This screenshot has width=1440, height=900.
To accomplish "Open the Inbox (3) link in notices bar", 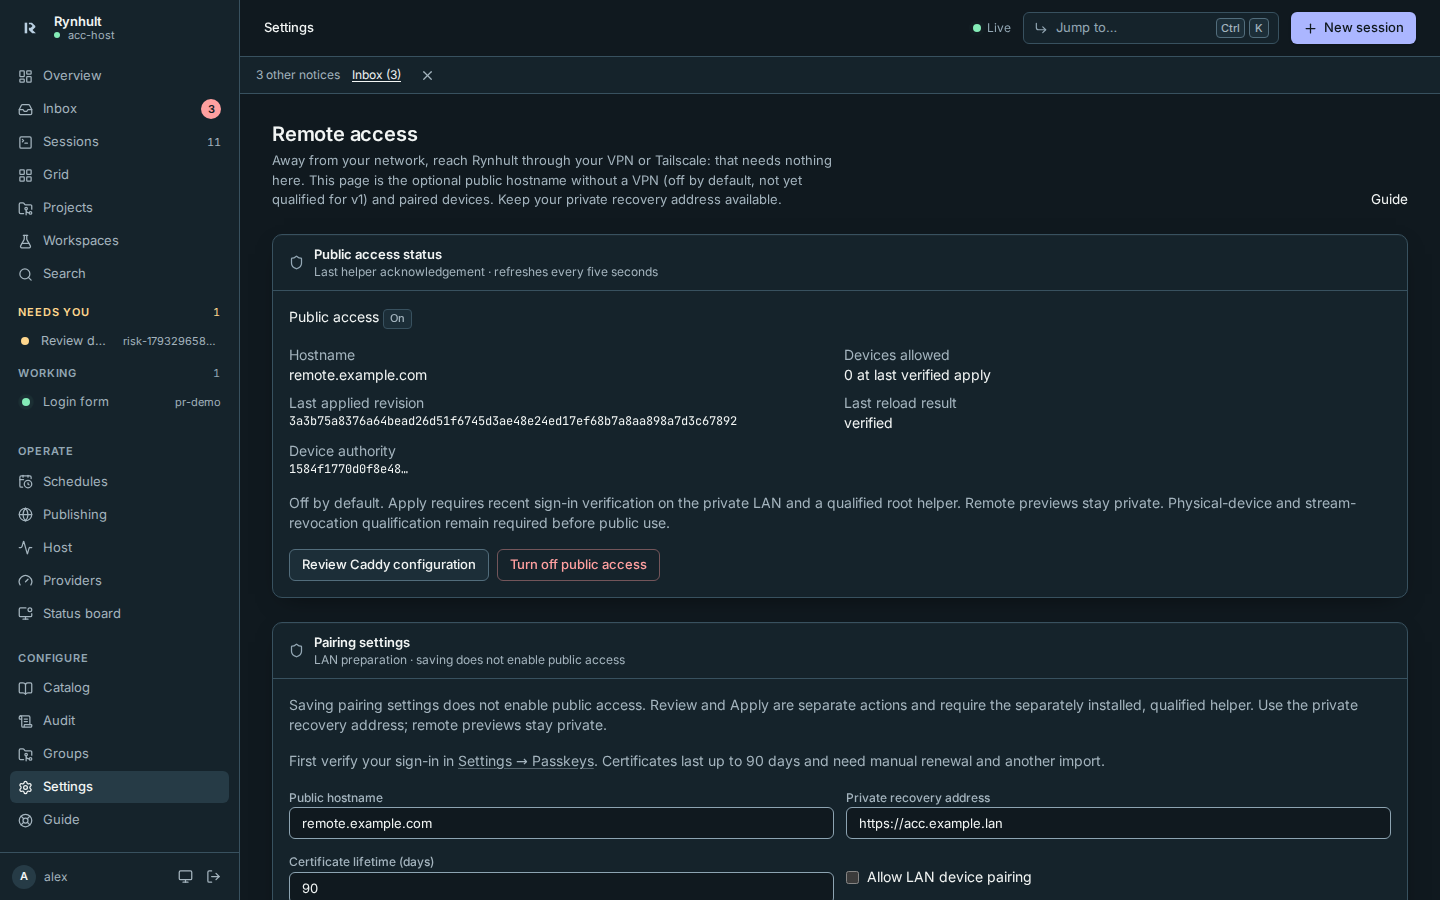I will point(376,75).
